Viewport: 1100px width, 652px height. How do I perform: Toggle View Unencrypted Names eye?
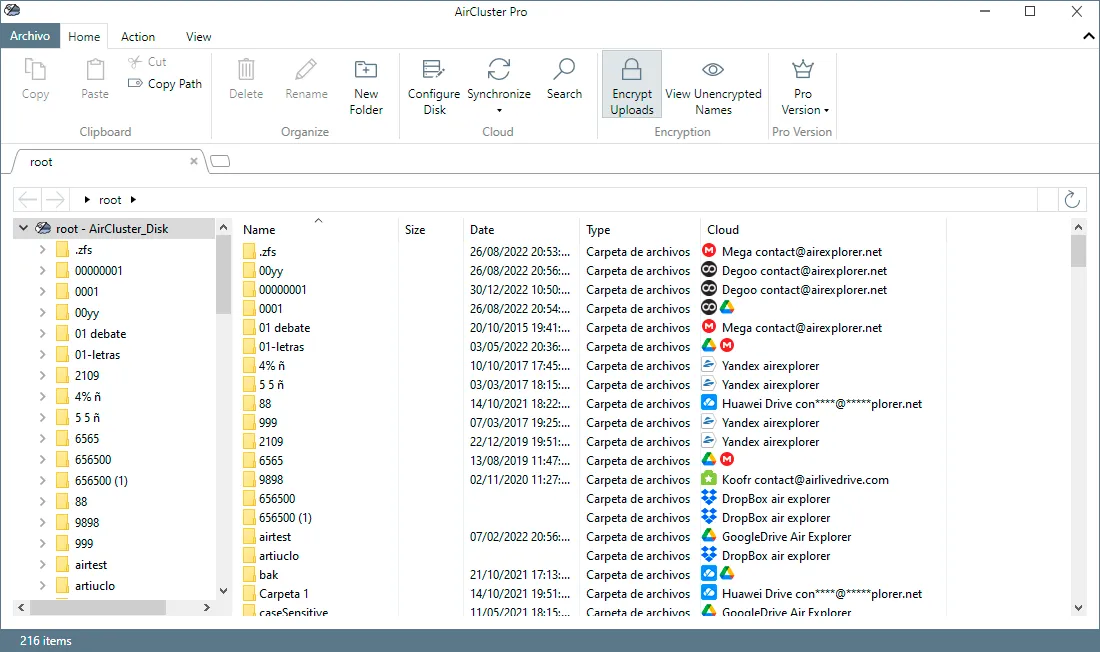point(713,69)
